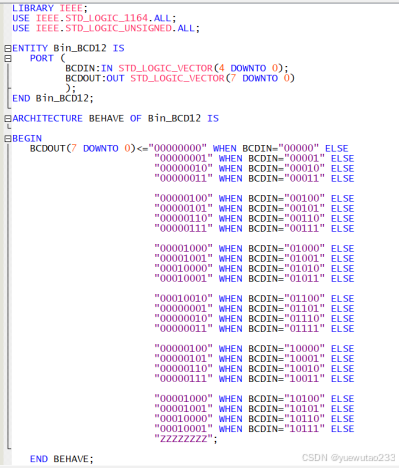Click the condition BCDIN="01110"
This screenshot has width=399, height=469.
pos(287,318)
